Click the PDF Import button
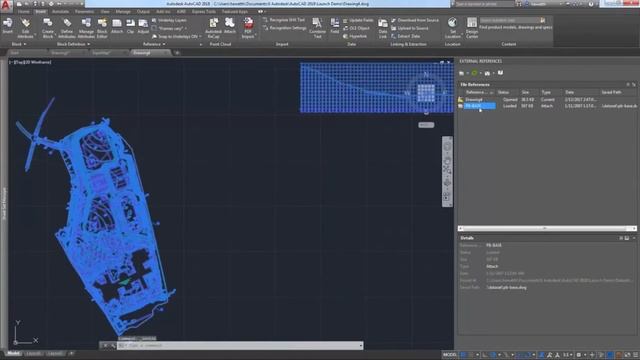The image size is (640, 360). pos(248,28)
